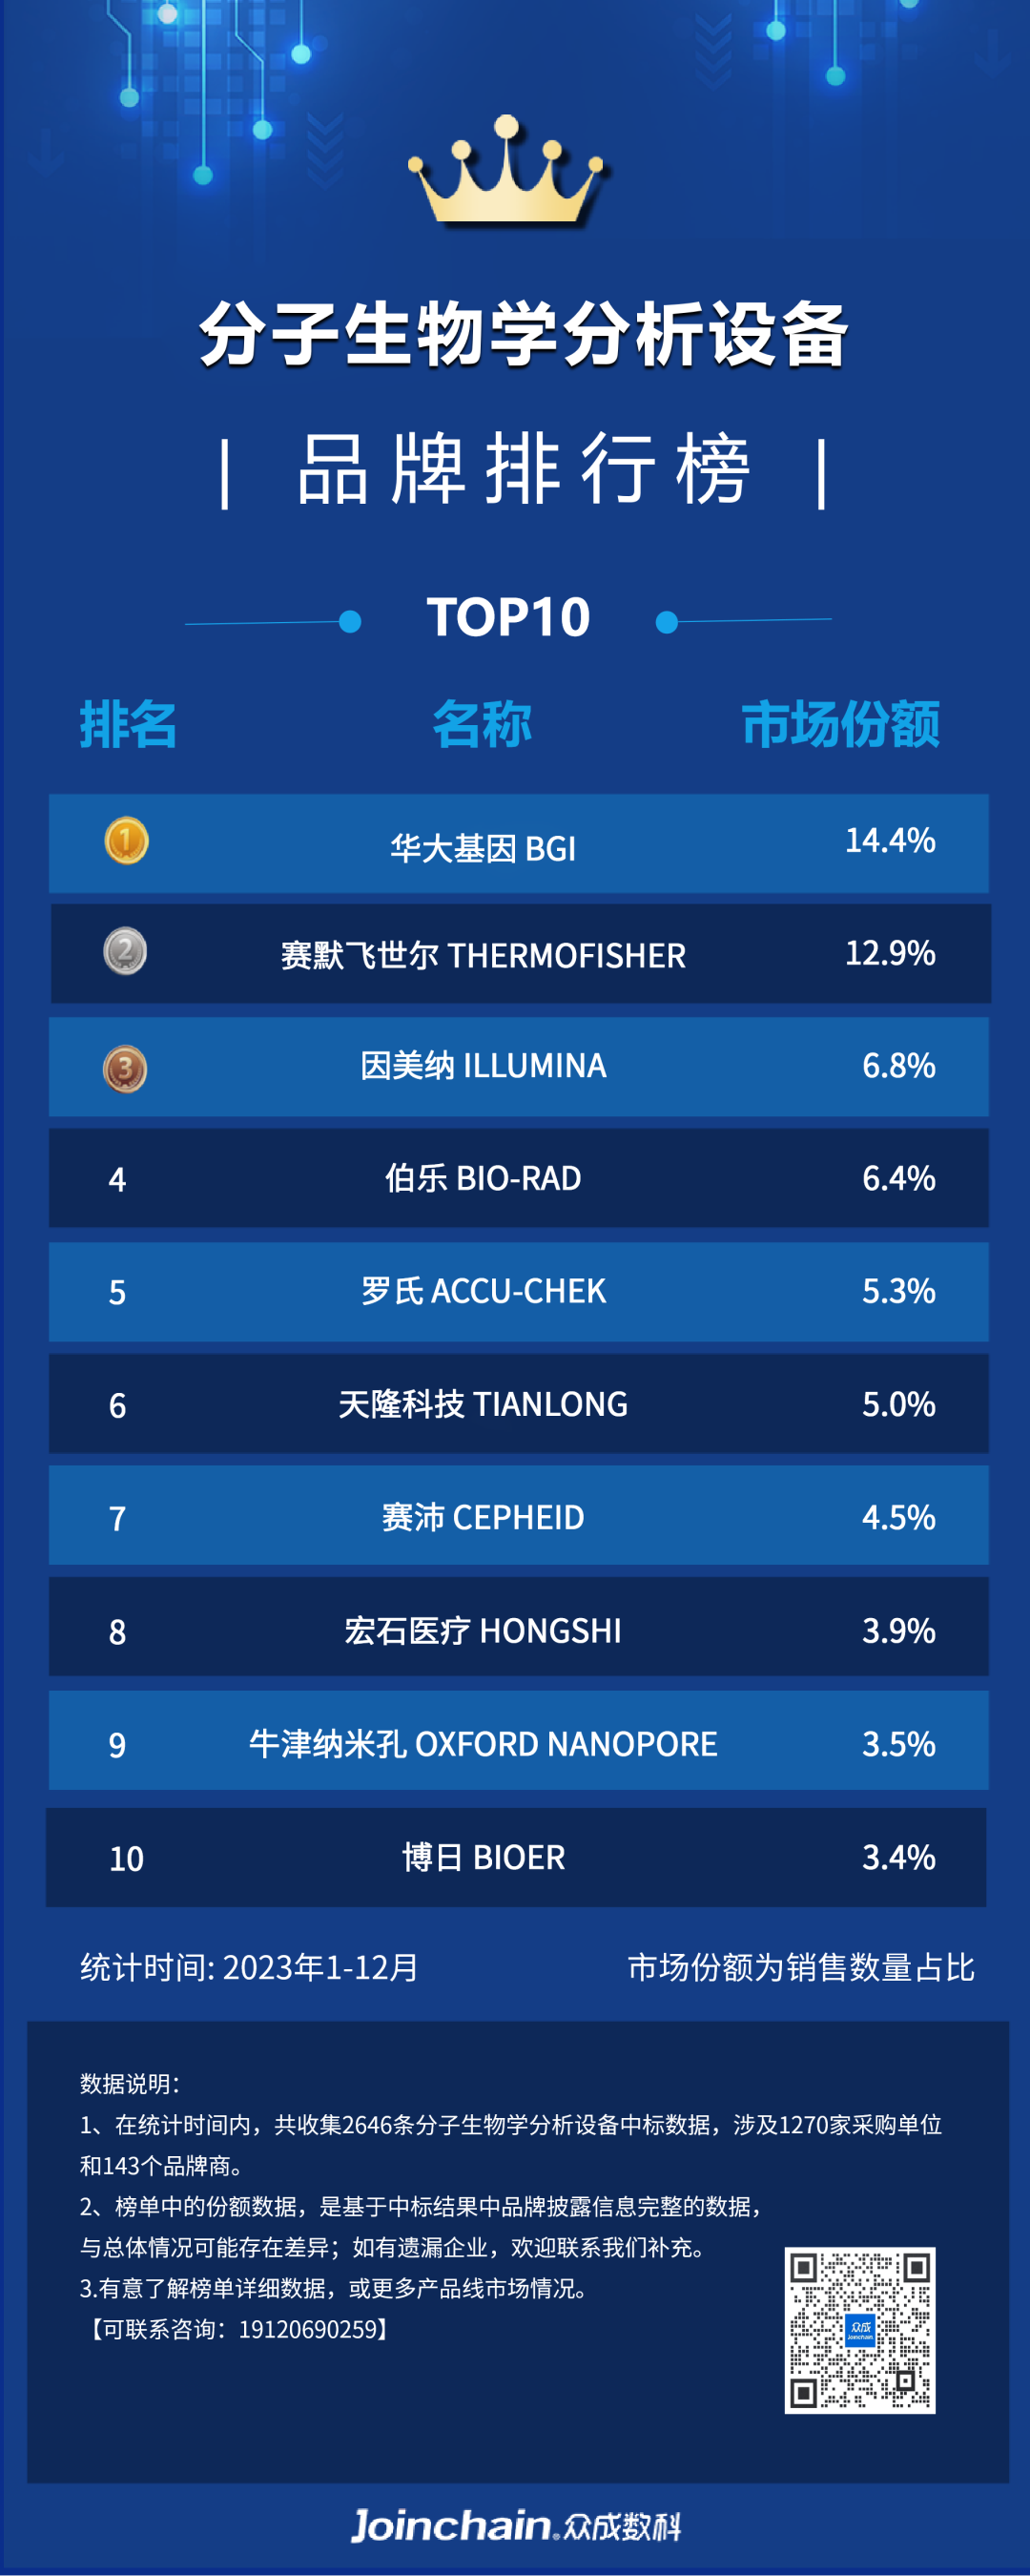Viewport: 1030px width, 2576px height.
Task: Click the 博日 BIOER brand name
Action: [x=483, y=1857]
